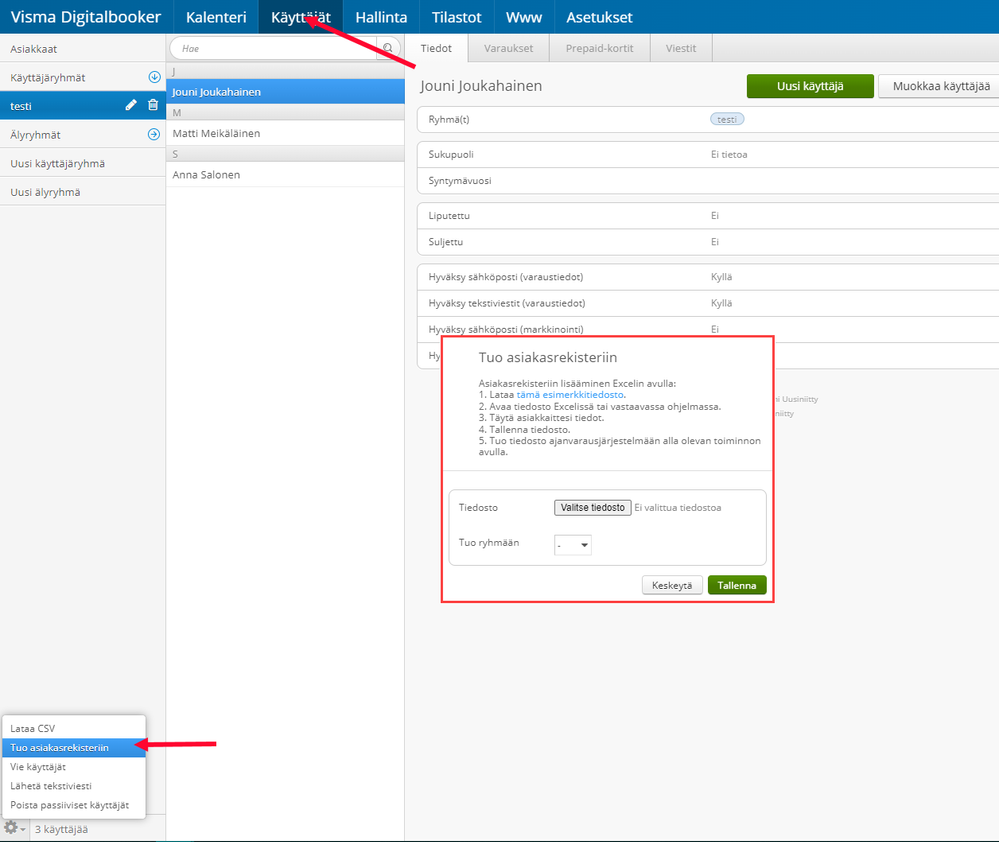Open the Asetukset menu
Image resolution: width=999 pixels, height=842 pixels.
click(x=599, y=17)
